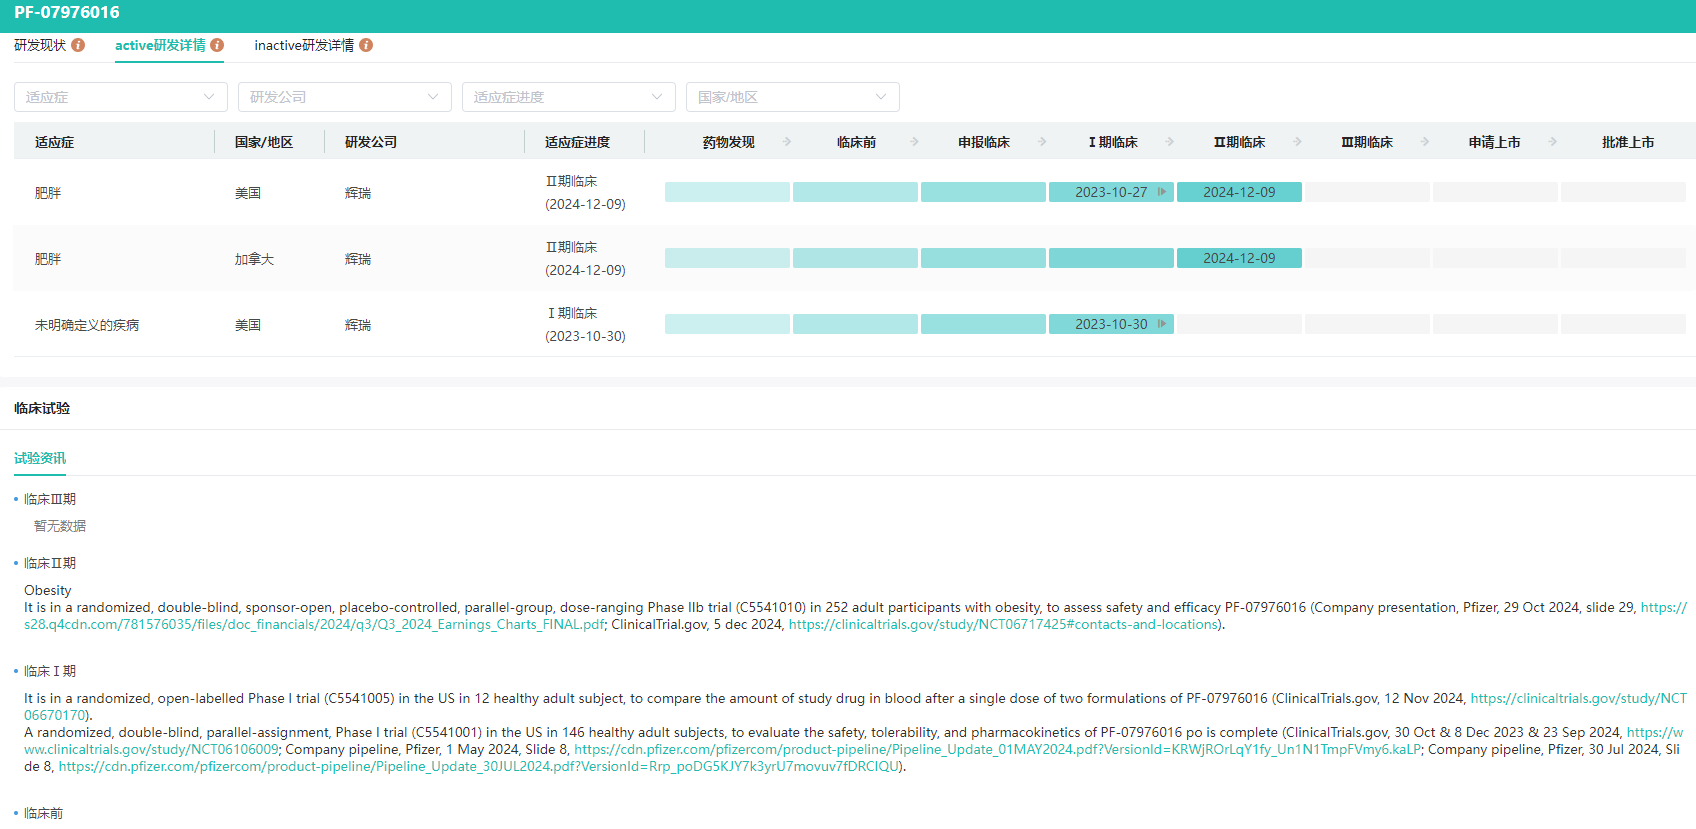Select the 试验资讯 tab
This screenshot has width=1696, height=829.
[x=40, y=458]
